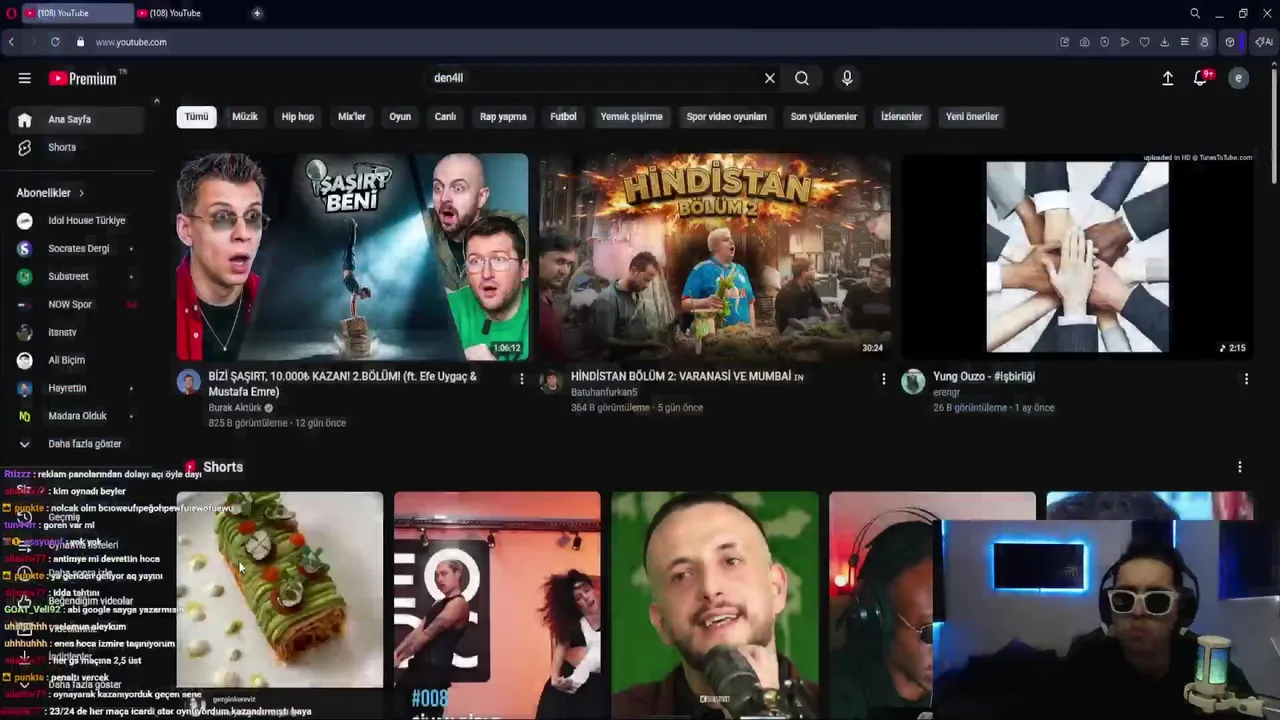Go back using browser back arrow

[x=11, y=42]
